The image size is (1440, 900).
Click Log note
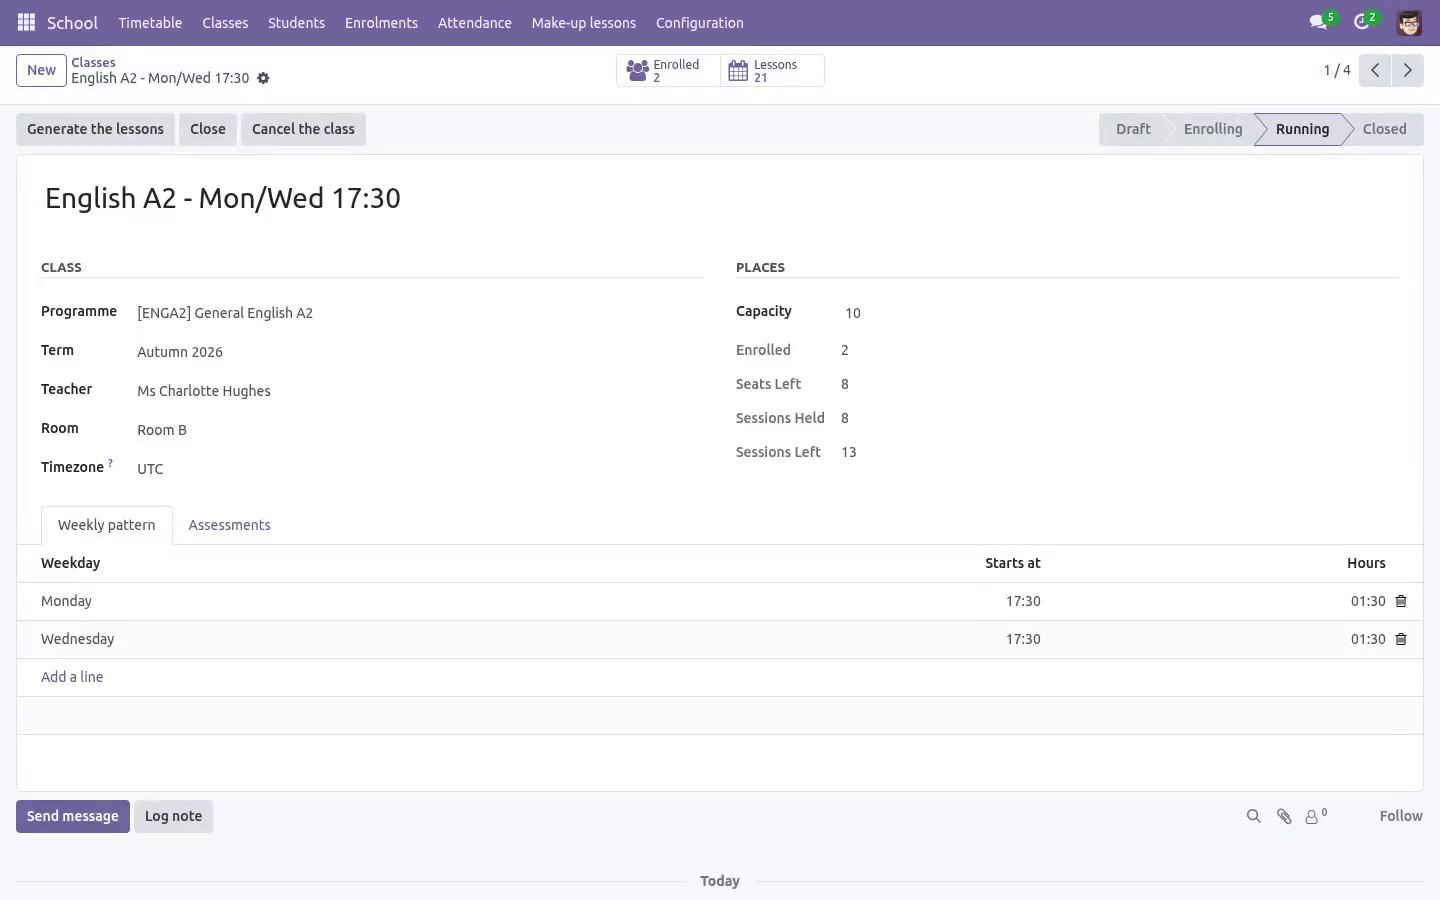[x=173, y=816]
